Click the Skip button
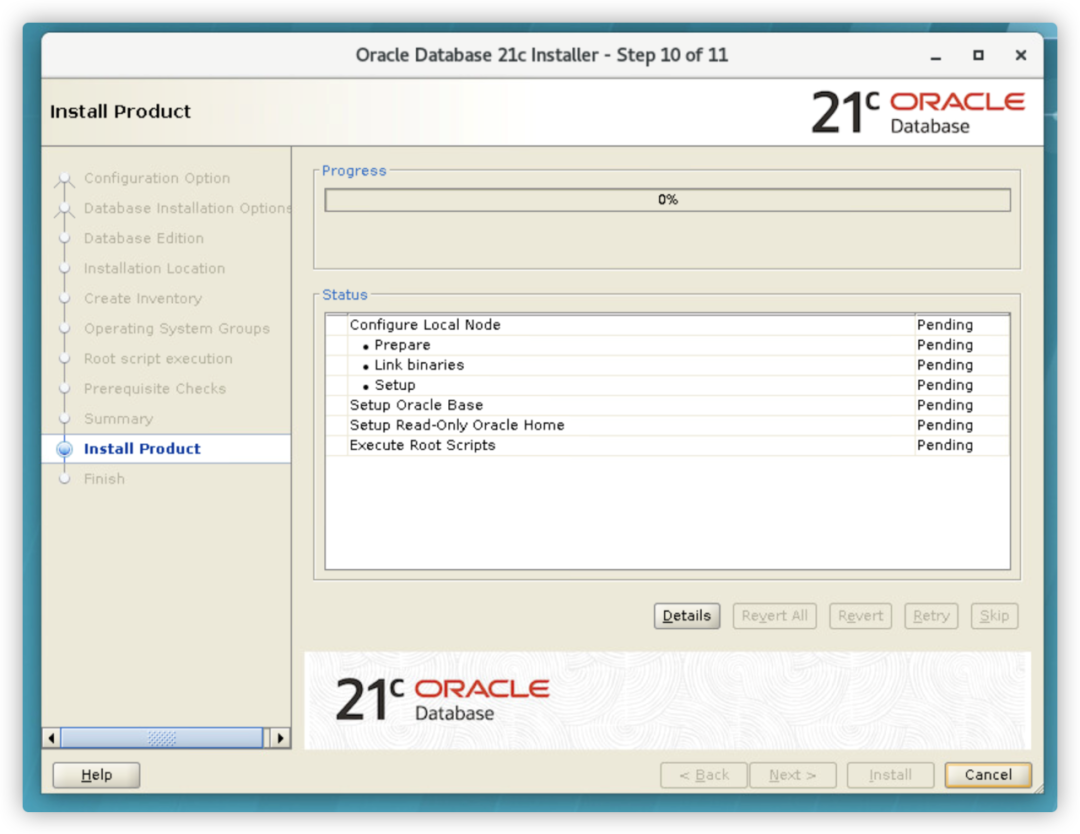1080x834 pixels. pos(994,616)
